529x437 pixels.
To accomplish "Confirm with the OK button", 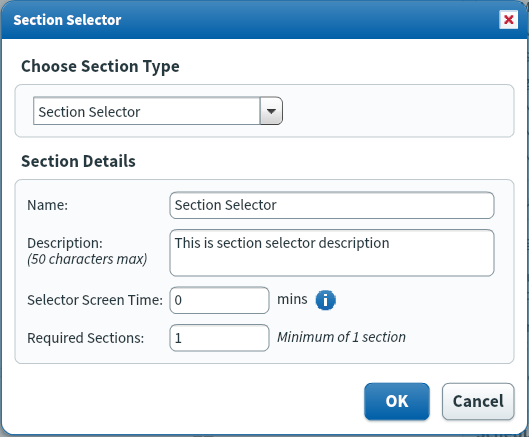I will pos(397,401).
